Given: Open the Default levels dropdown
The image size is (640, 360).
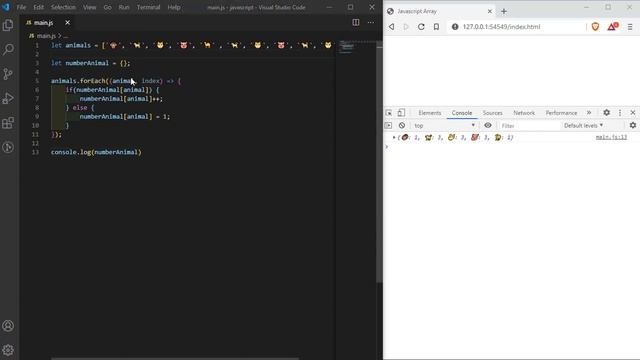Looking at the screenshot, I should [x=584, y=126].
